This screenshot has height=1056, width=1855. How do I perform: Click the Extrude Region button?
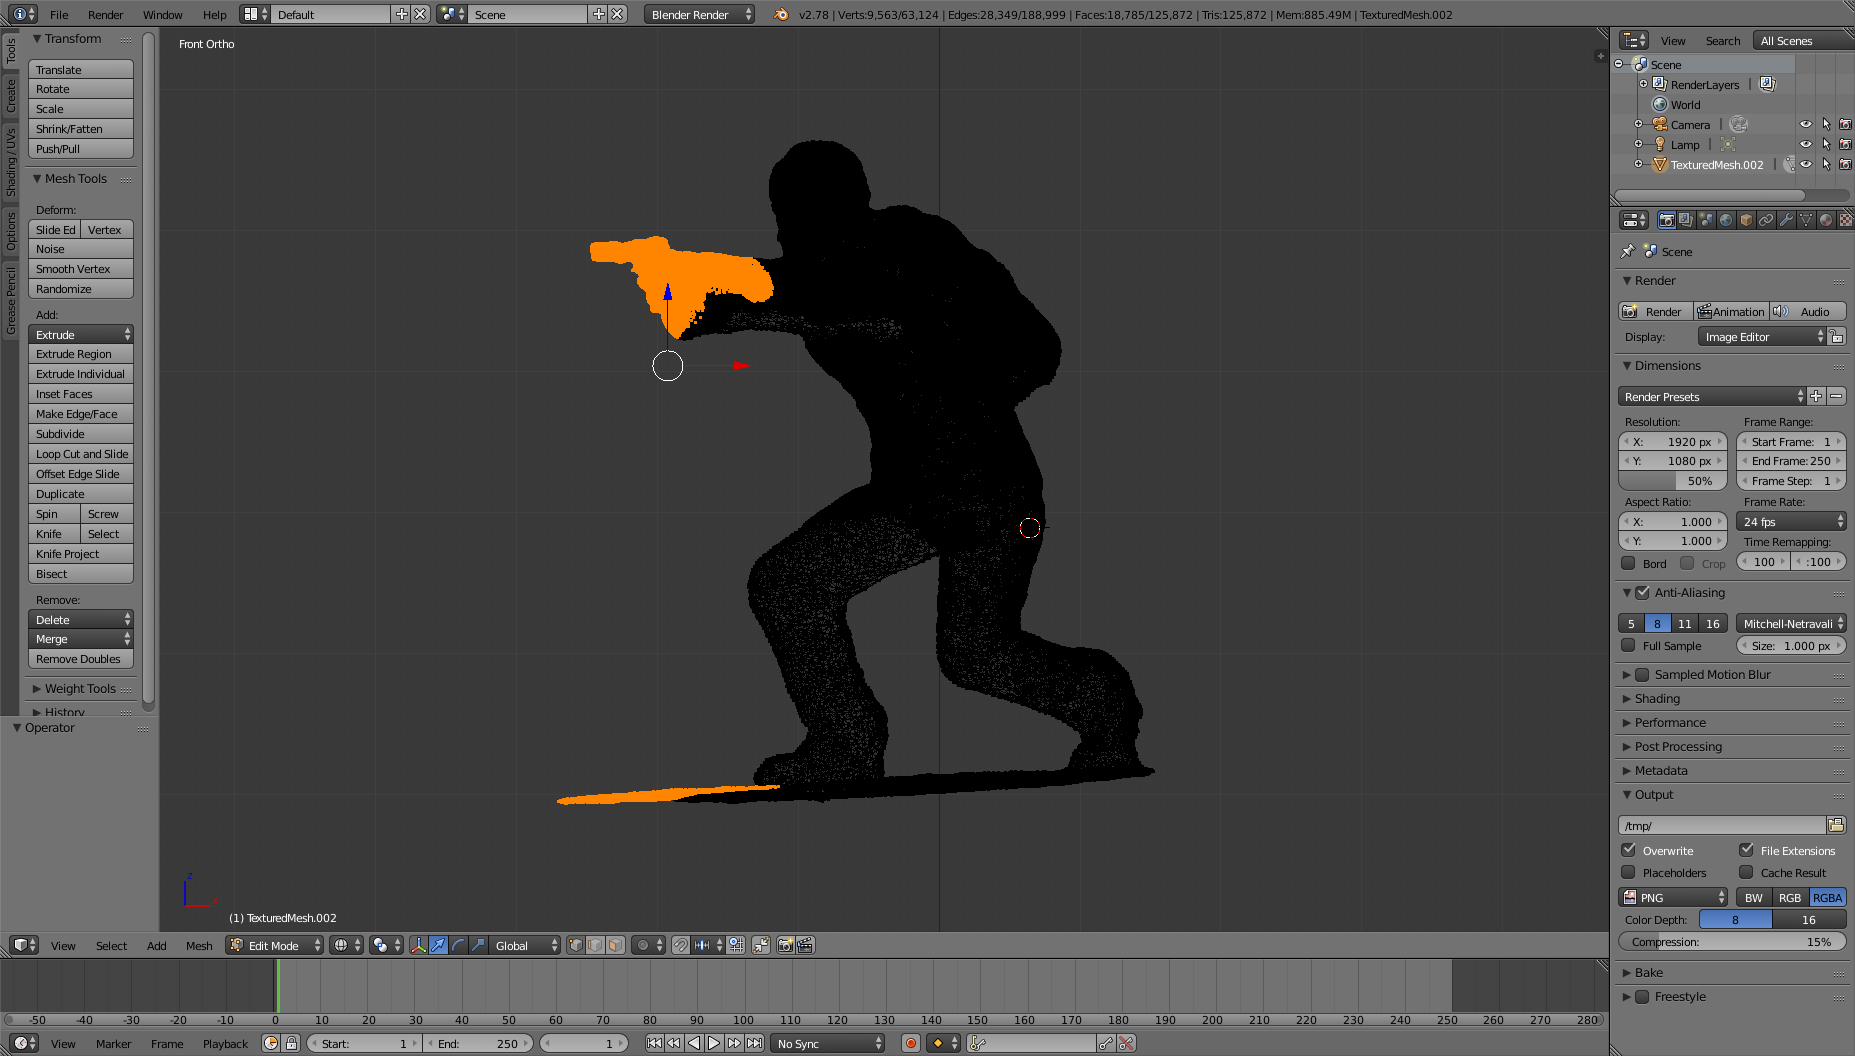[x=81, y=354]
